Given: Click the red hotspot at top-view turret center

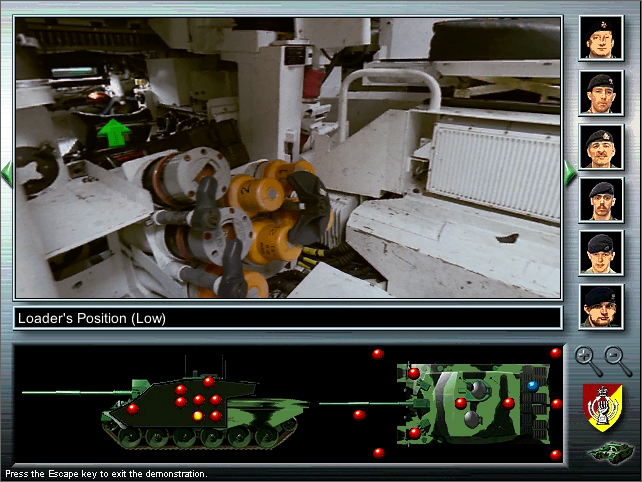Looking at the screenshot, I should (461, 403).
